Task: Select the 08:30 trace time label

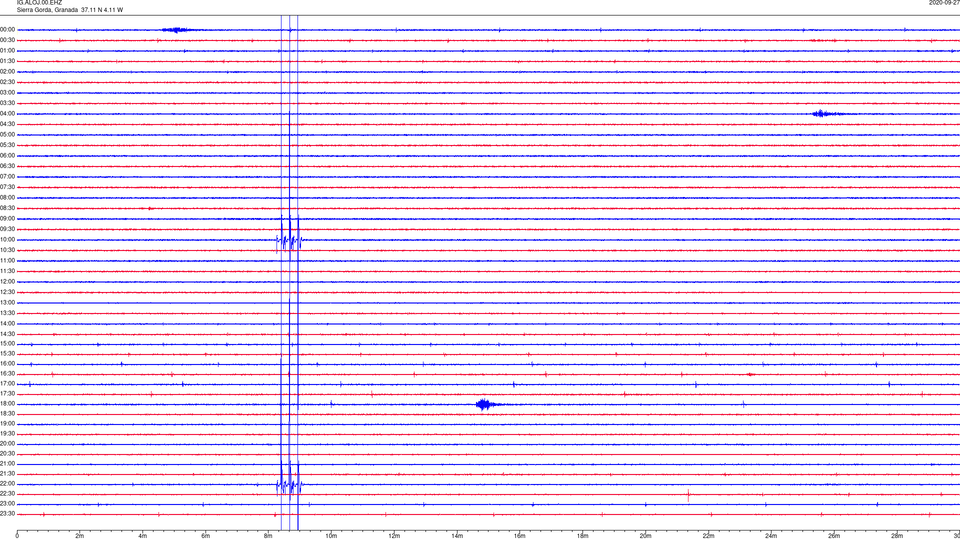Action: (8, 208)
